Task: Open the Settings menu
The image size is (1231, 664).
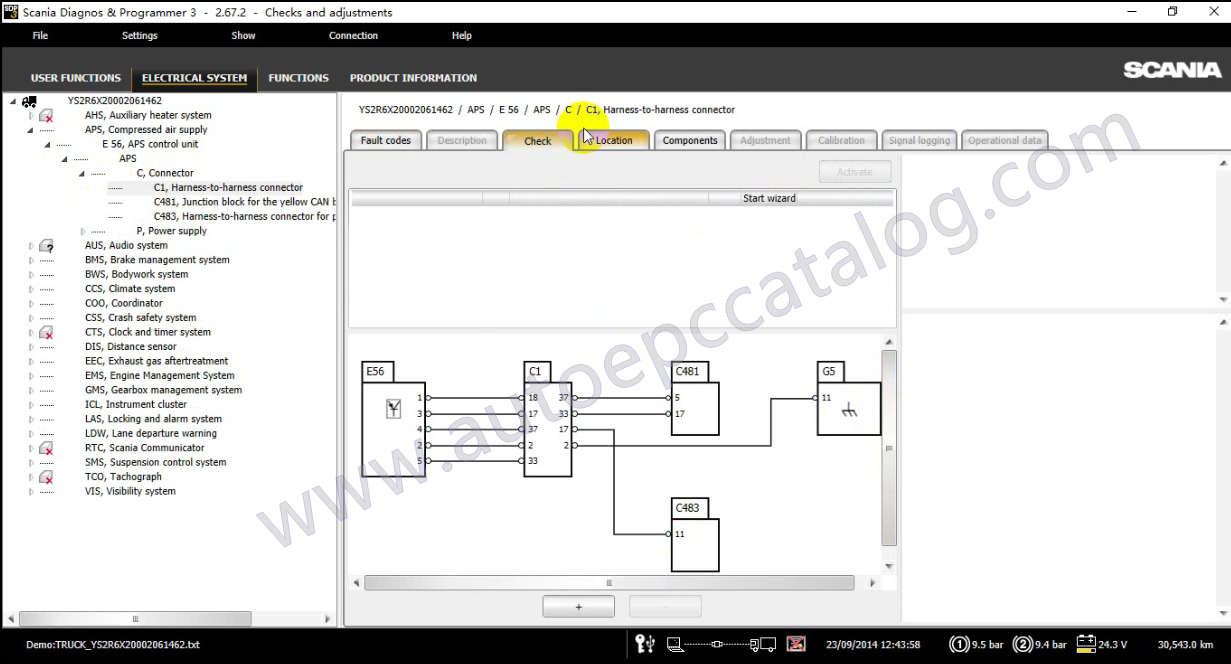Action: 139,36
